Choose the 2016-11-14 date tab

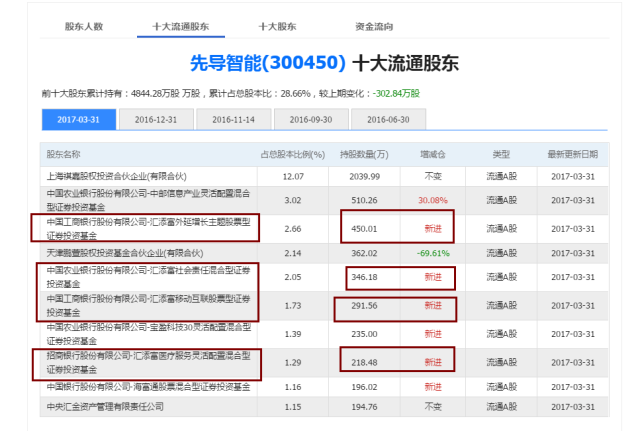click(x=233, y=120)
